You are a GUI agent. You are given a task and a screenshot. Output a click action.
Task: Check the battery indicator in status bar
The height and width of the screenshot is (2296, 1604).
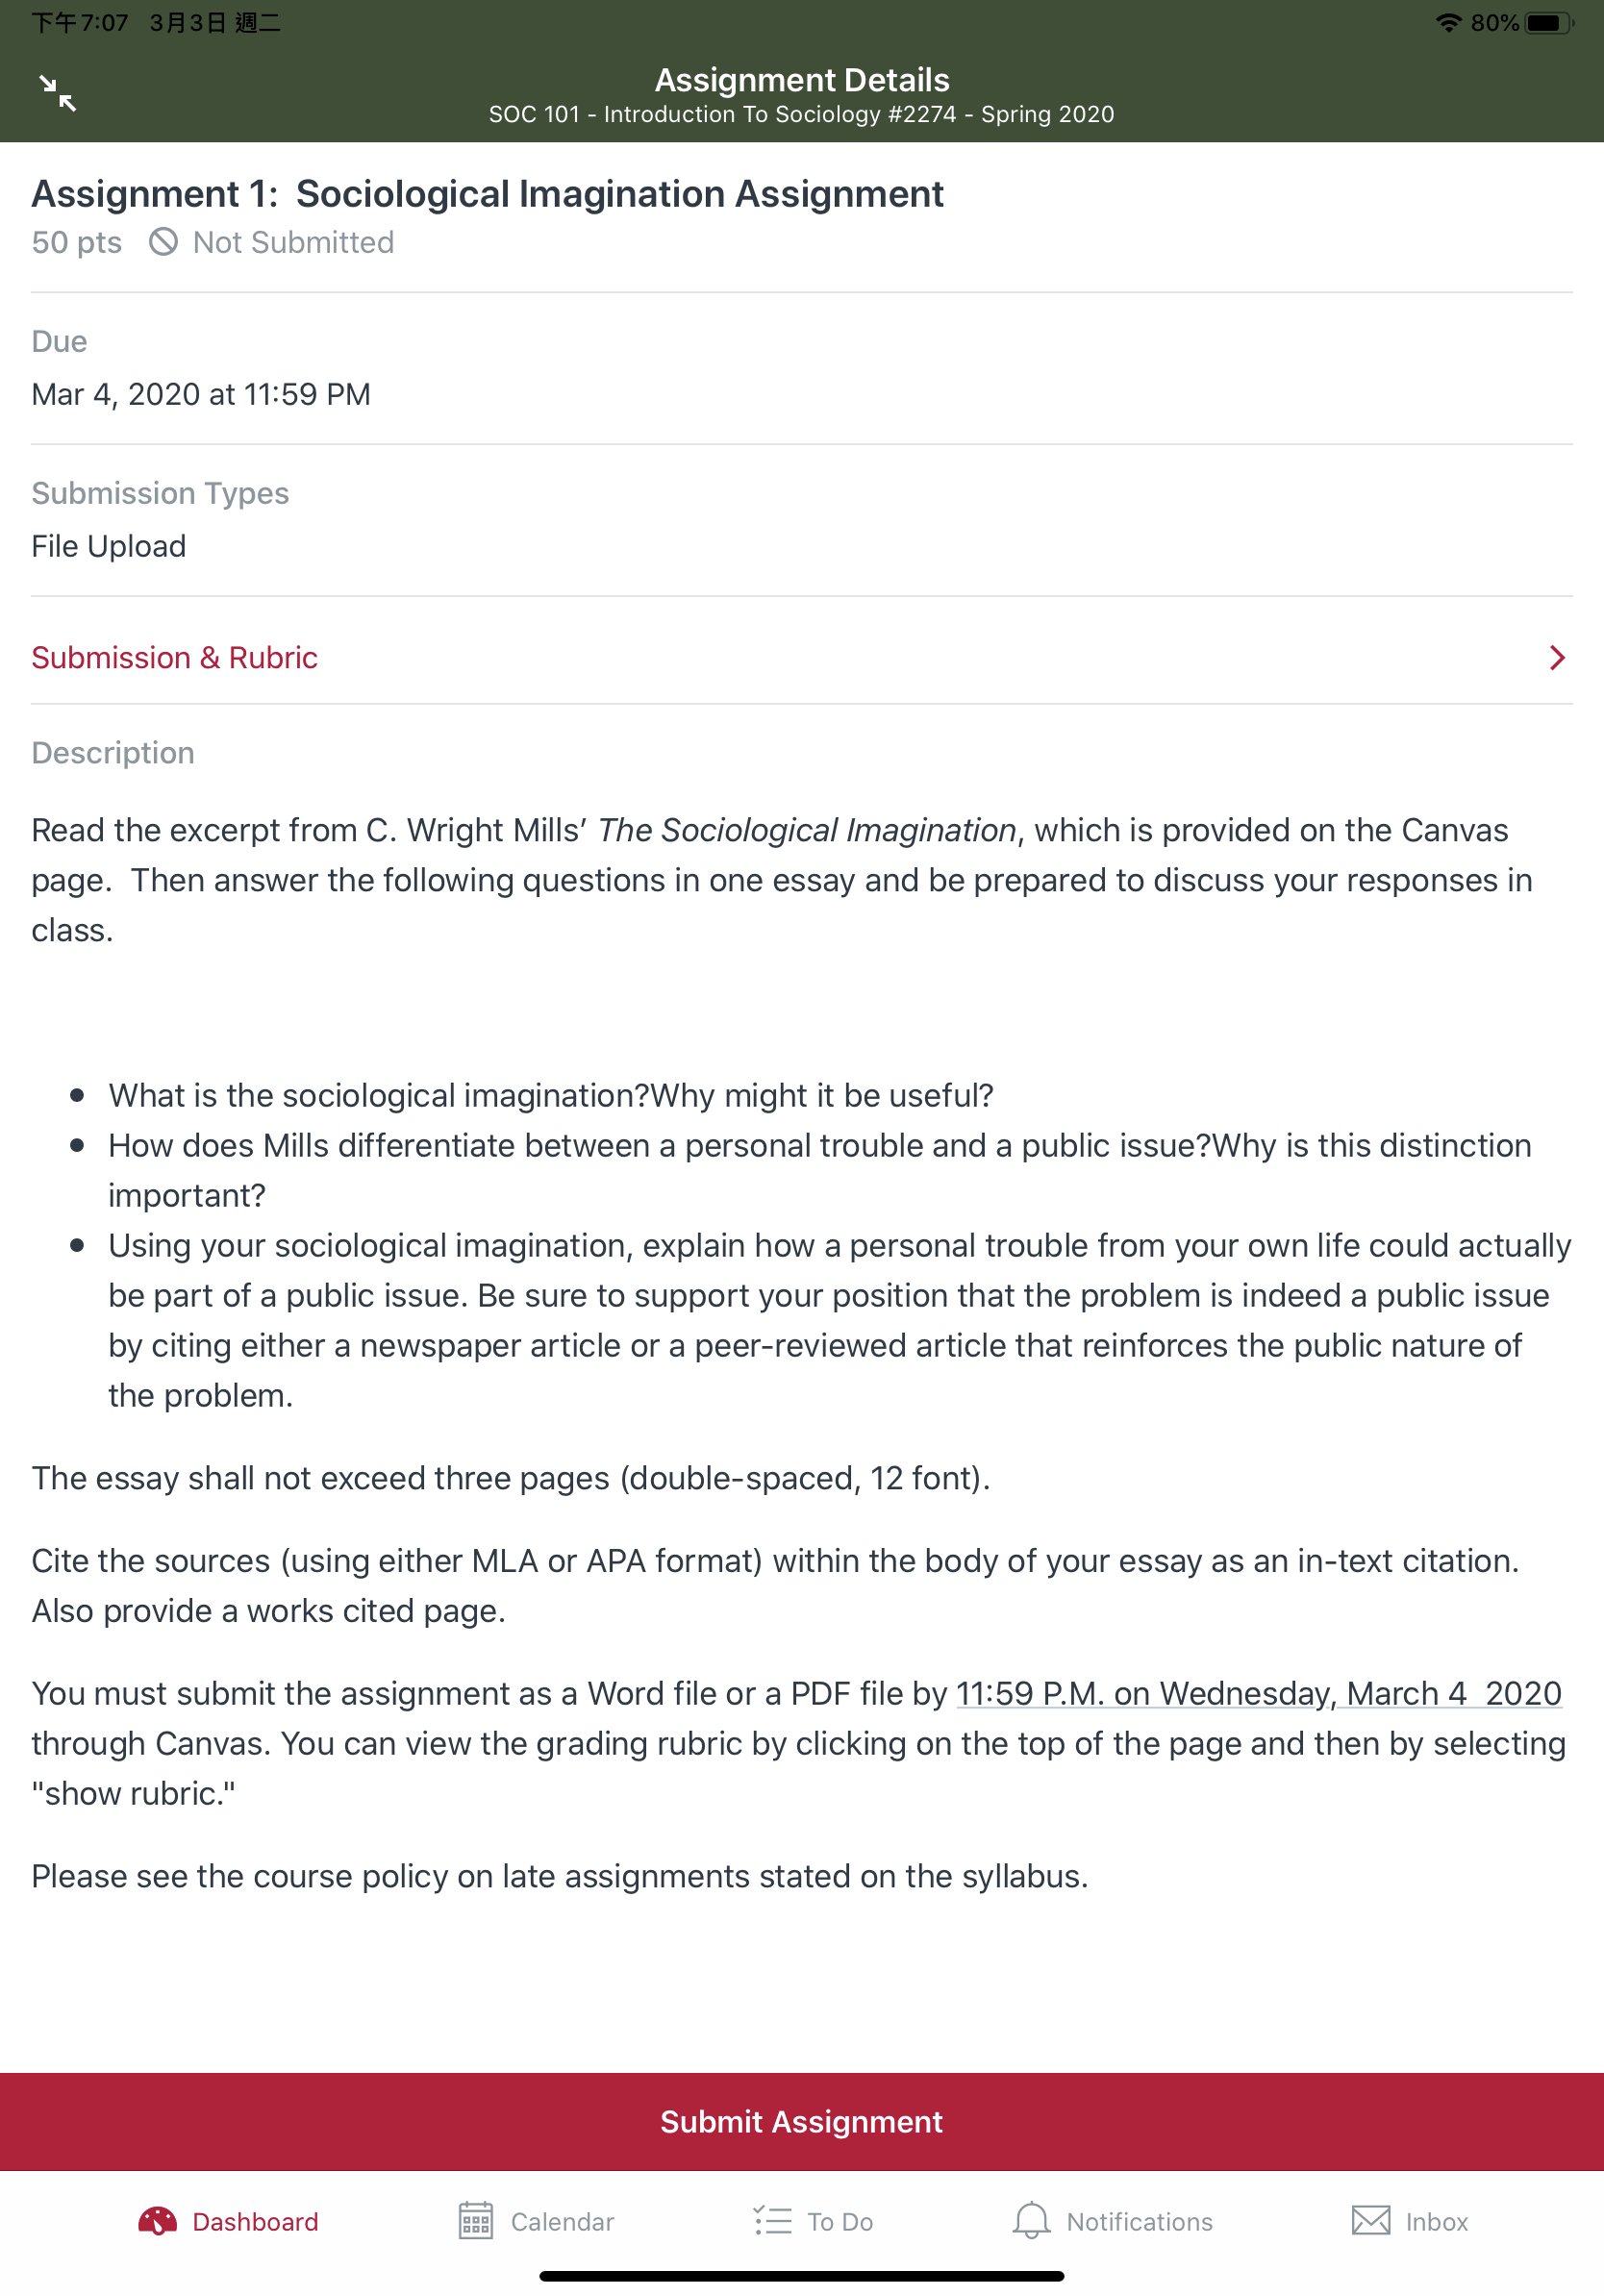point(1548,23)
